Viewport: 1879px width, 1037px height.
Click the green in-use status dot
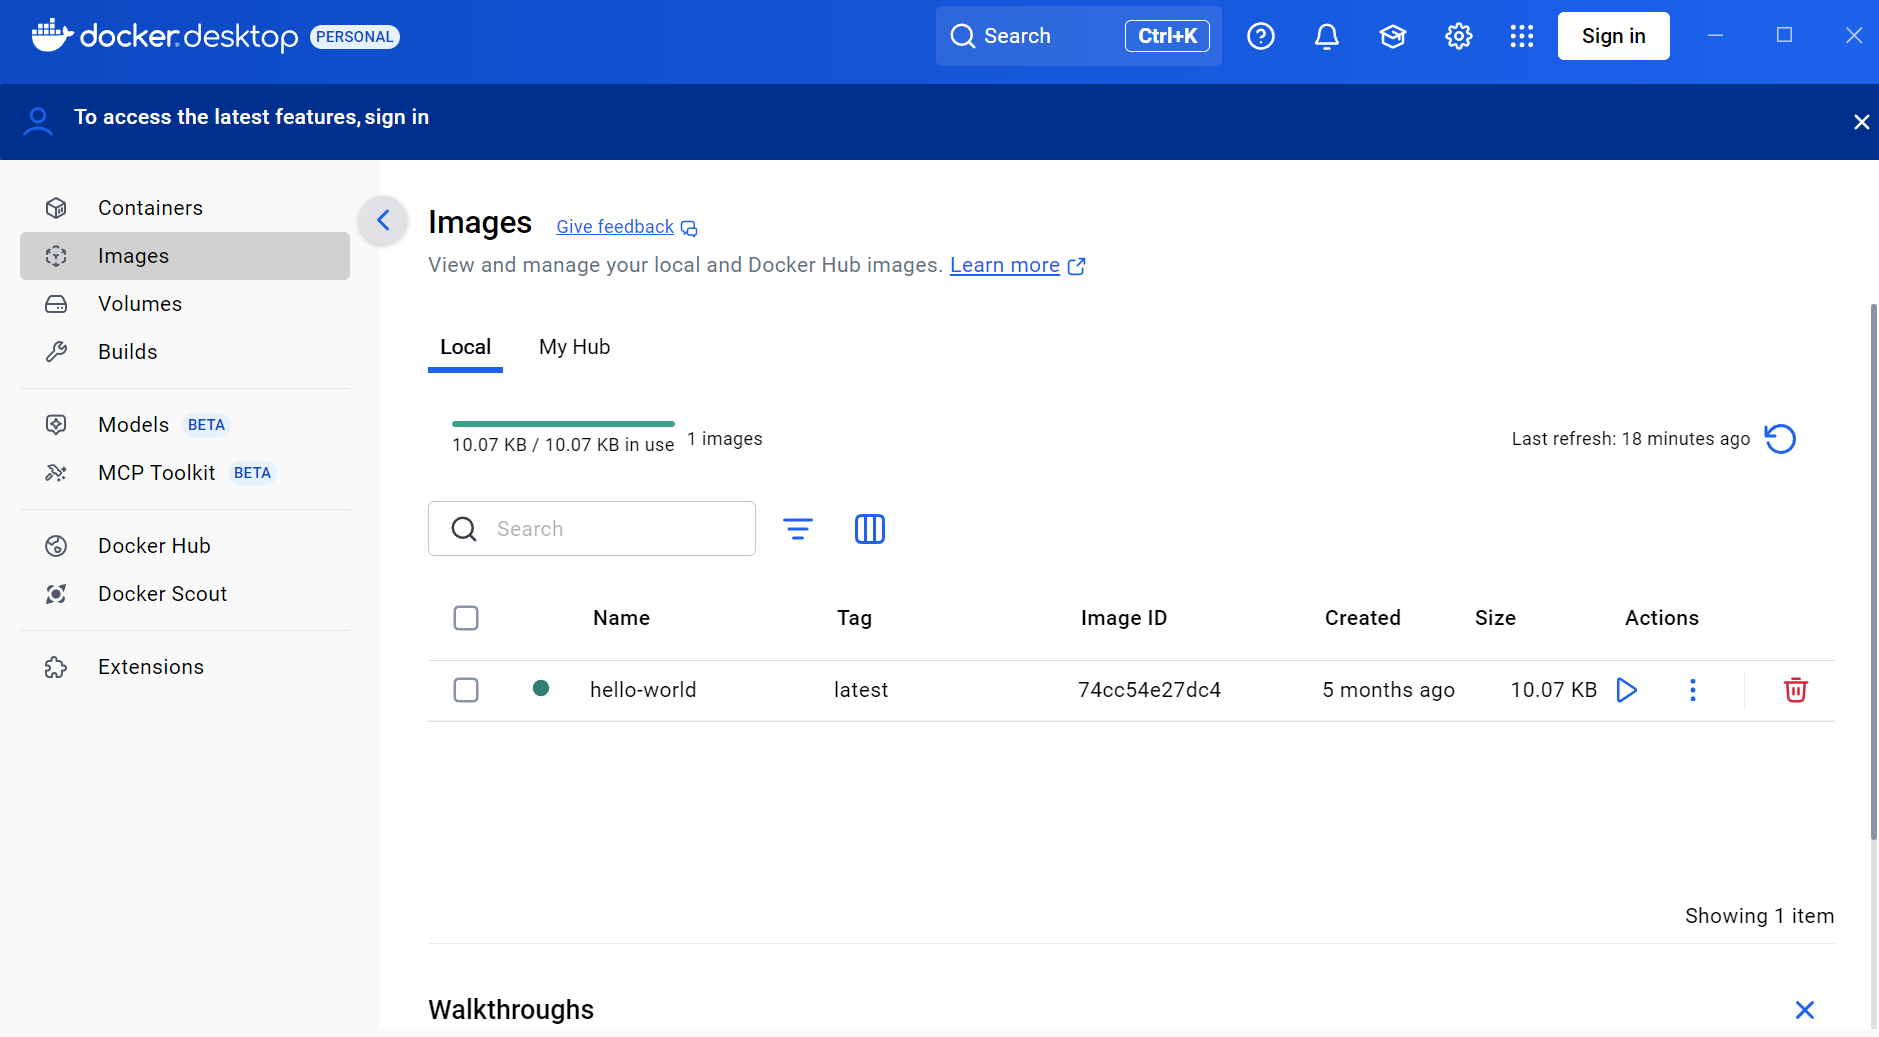click(x=541, y=688)
